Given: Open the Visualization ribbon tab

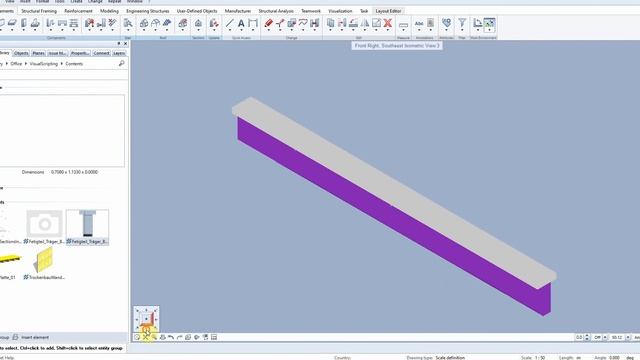Looking at the screenshot, I should pyautogui.click(x=340, y=11).
